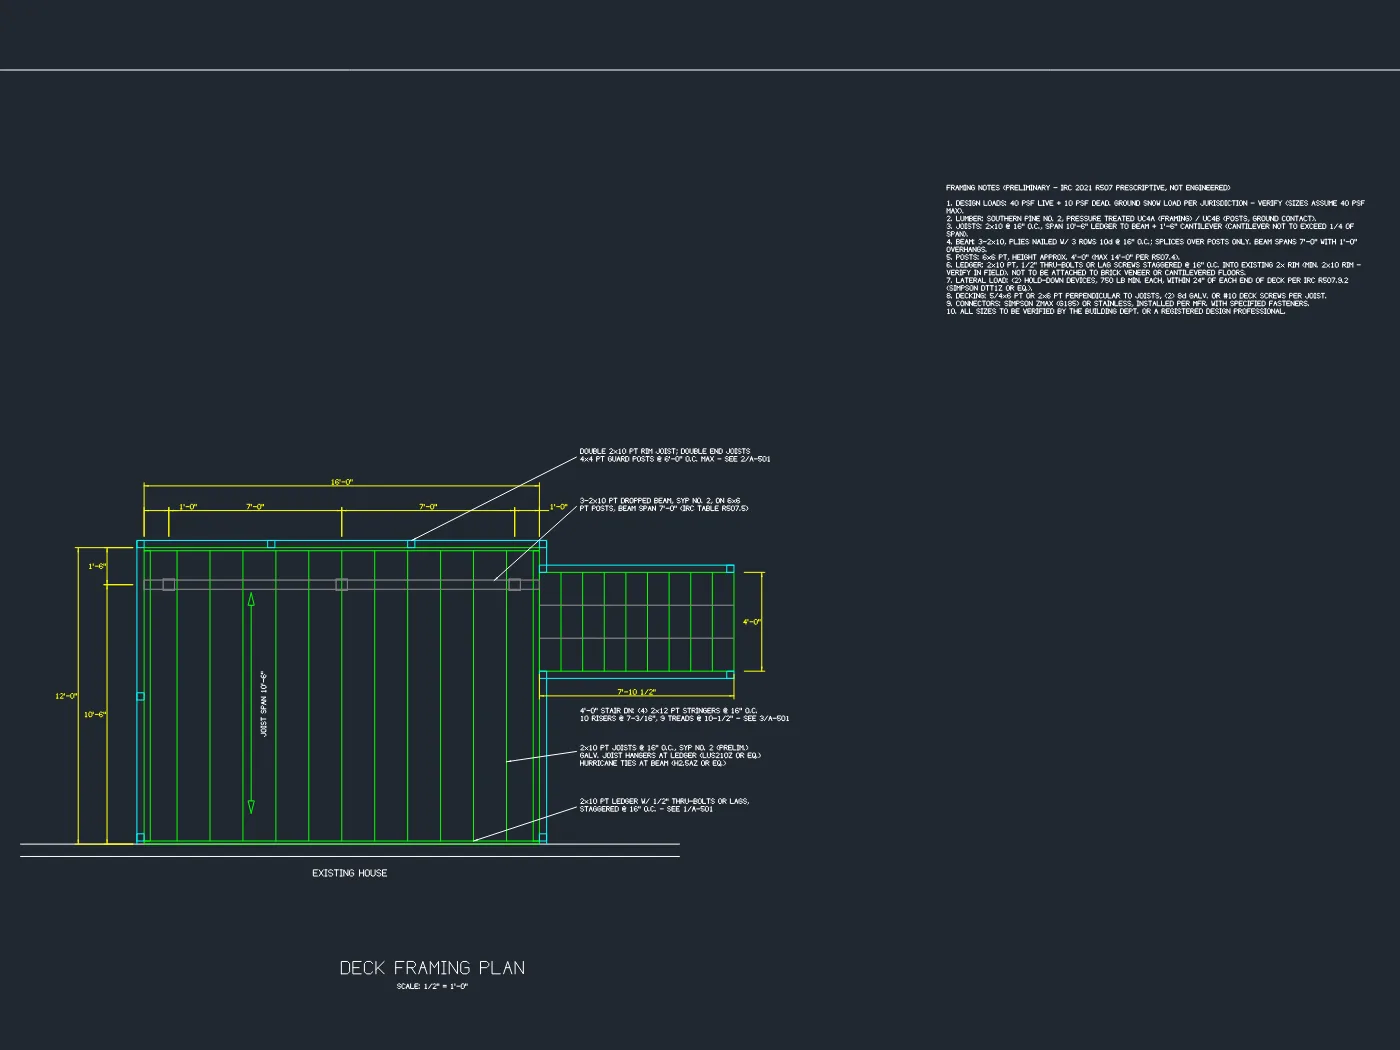Click the "EXISTING HOUSE" label
The height and width of the screenshot is (1050, 1400).
coord(350,873)
